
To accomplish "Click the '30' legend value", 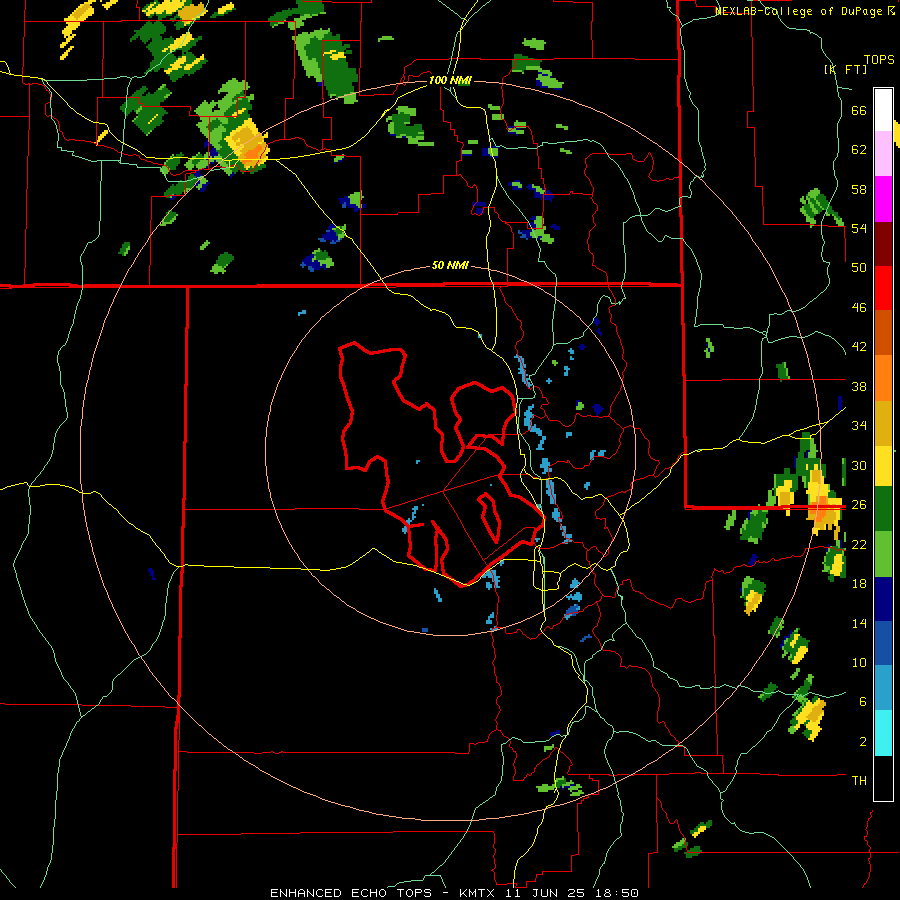I will point(859,465).
